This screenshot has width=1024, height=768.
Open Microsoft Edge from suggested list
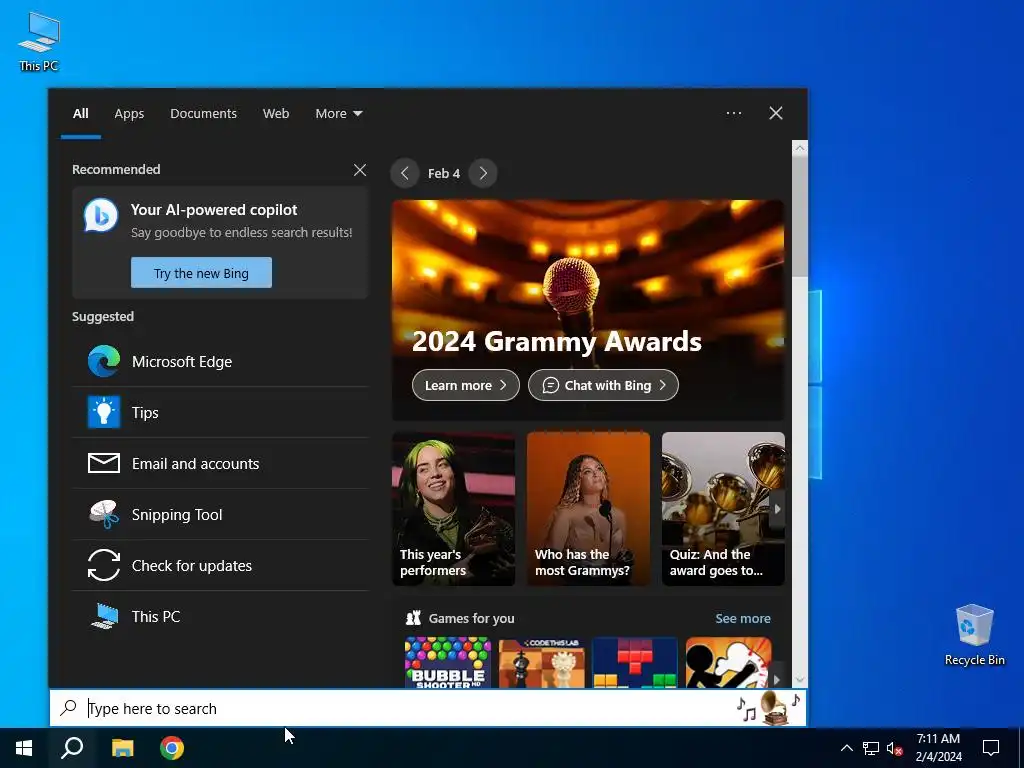click(x=220, y=361)
